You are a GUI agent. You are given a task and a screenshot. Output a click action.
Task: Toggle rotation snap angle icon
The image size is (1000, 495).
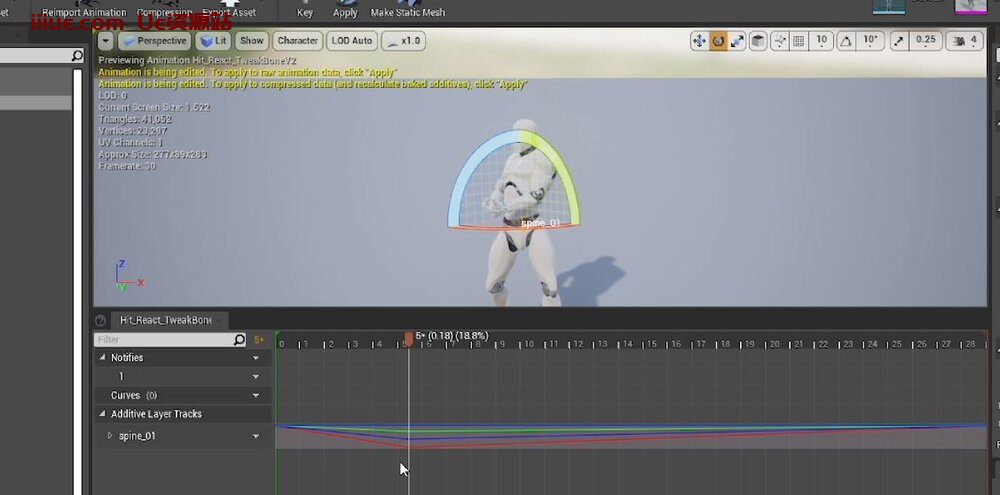[846, 41]
